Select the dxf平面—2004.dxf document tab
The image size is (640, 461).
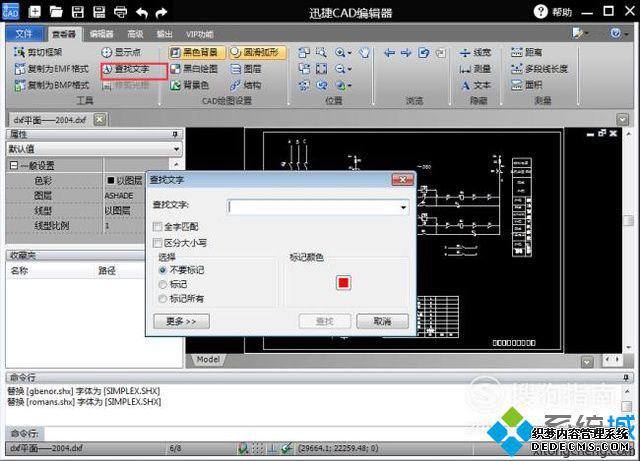[x=50, y=120]
